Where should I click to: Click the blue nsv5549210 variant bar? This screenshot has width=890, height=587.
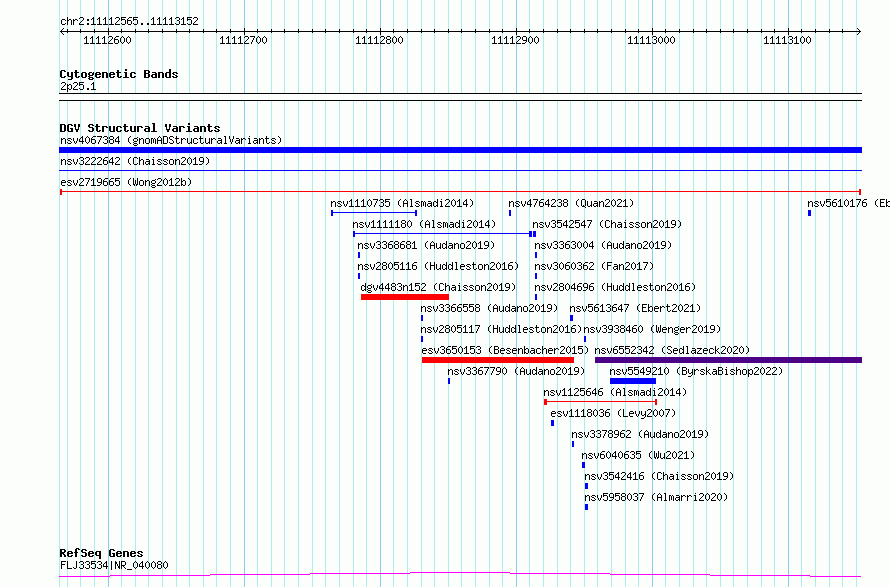point(633,381)
